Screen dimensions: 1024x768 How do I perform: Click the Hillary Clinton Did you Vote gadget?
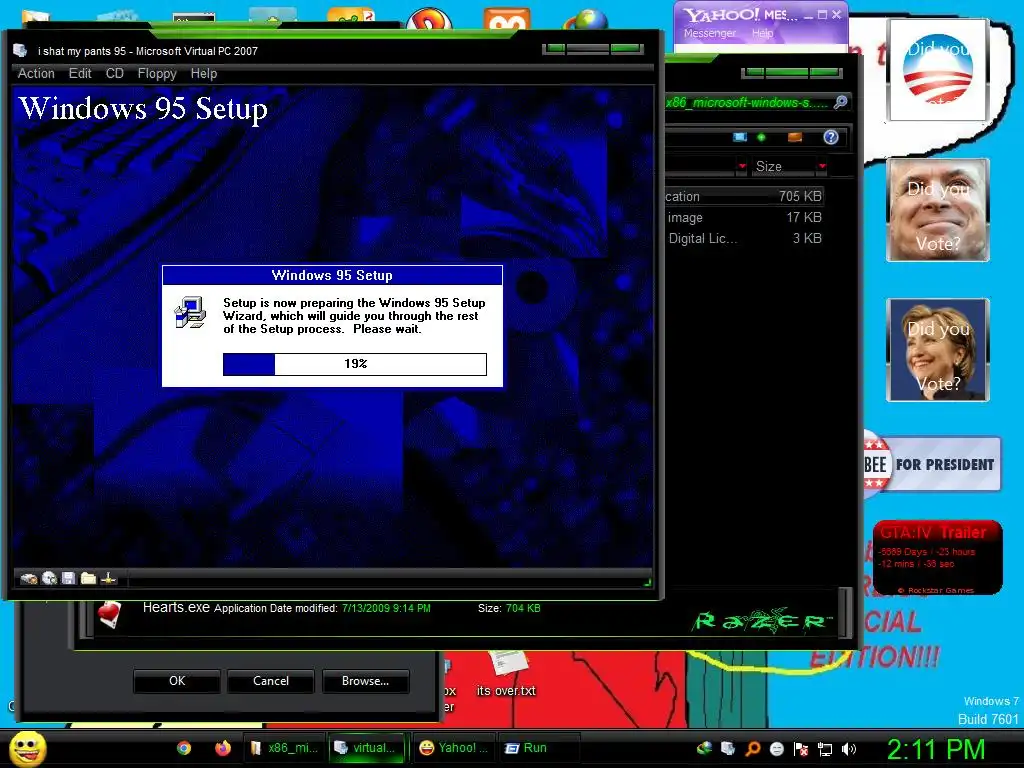[938, 350]
